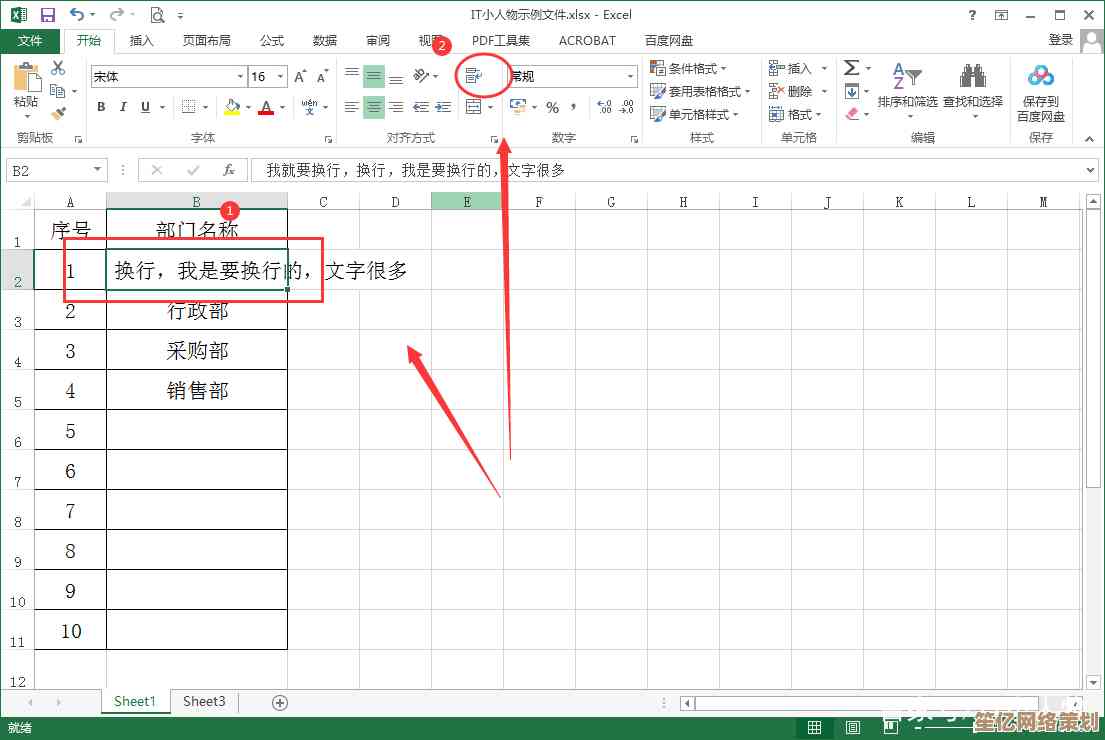Toggle center horizontal alignment
Screen dimensions: 1105x740
[x=373, y=107]
